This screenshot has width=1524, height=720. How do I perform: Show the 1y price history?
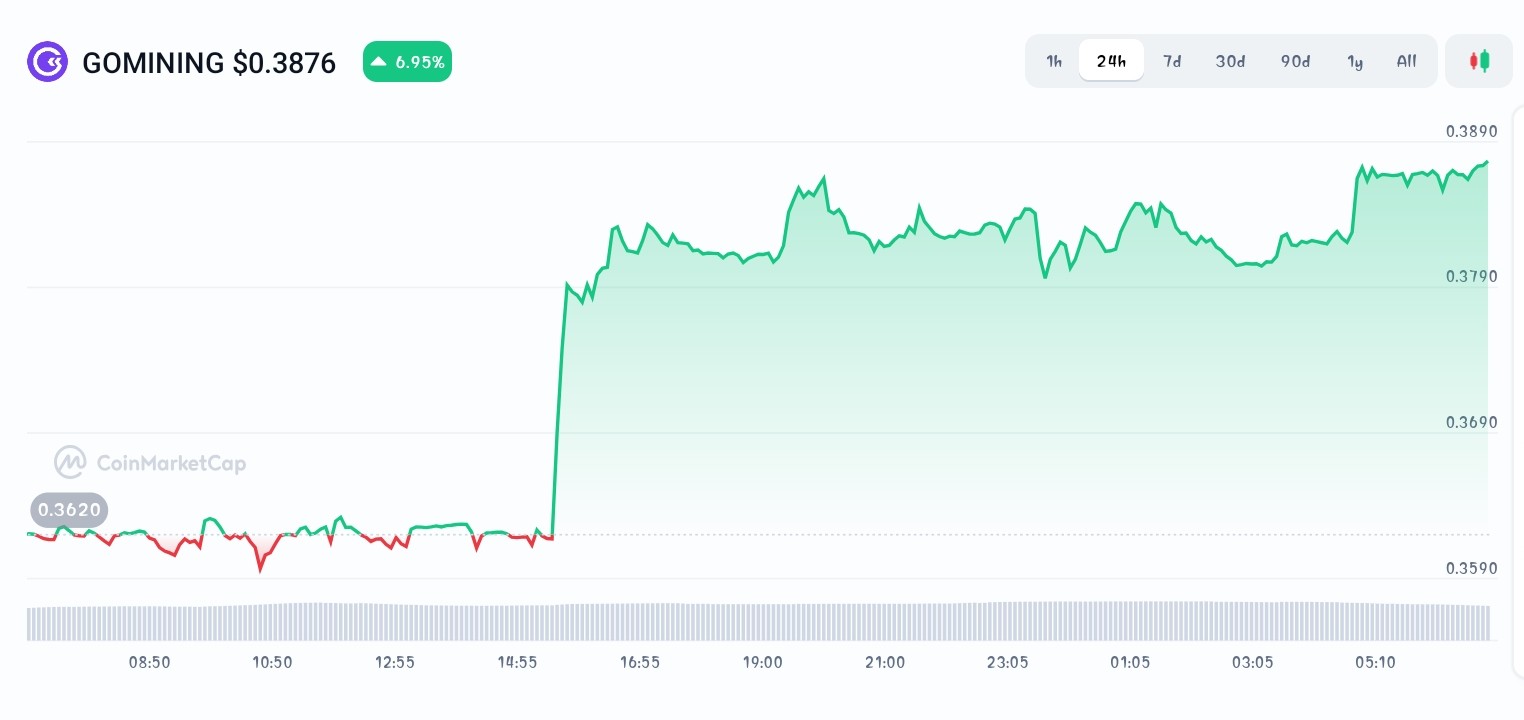[1355, 61]
